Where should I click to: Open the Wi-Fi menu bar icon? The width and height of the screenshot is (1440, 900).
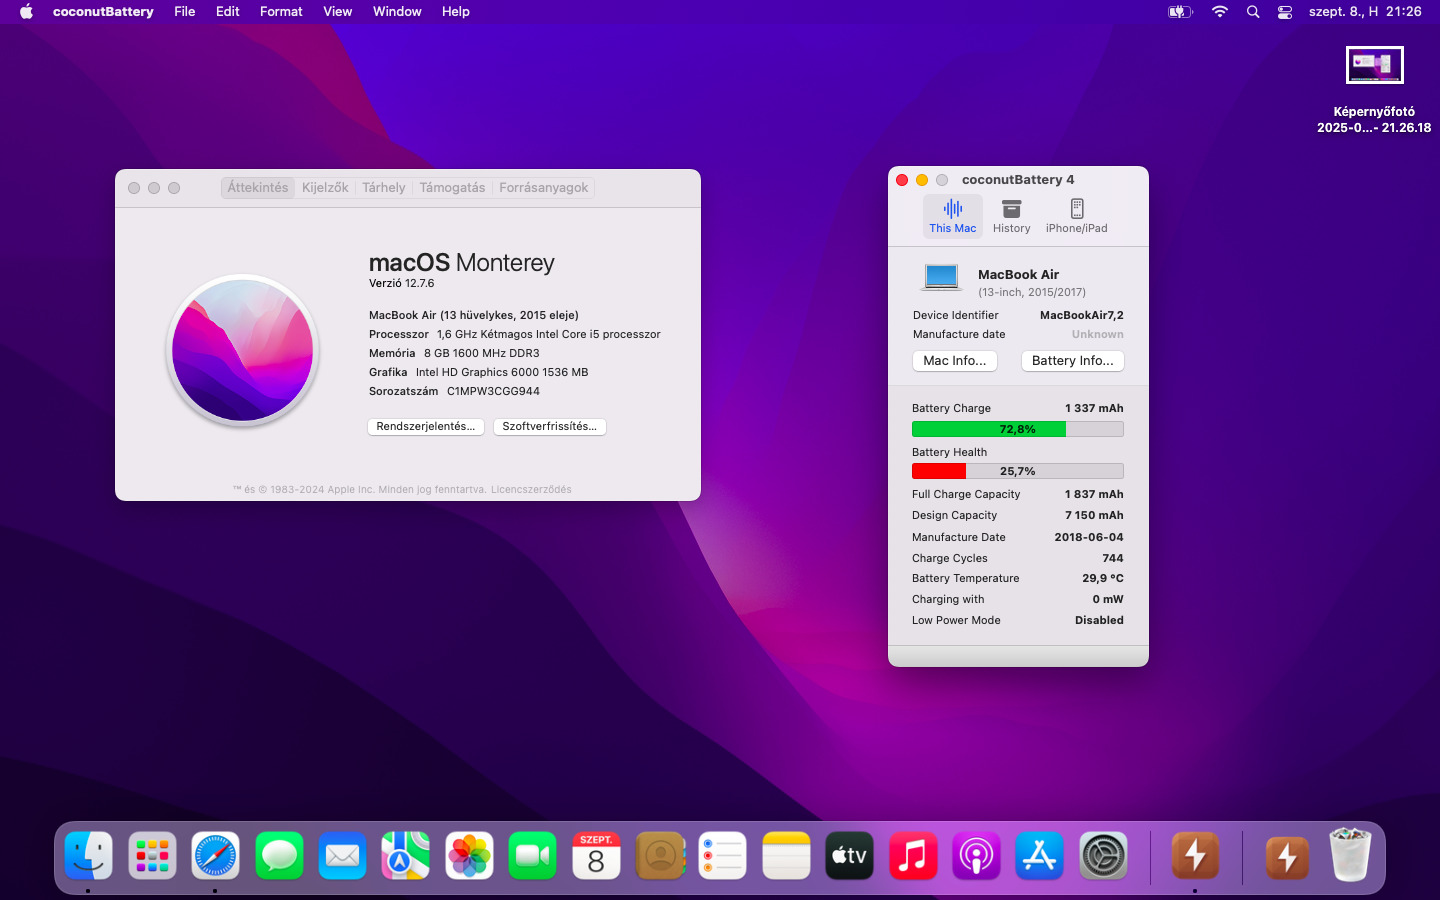(1219, 12)
